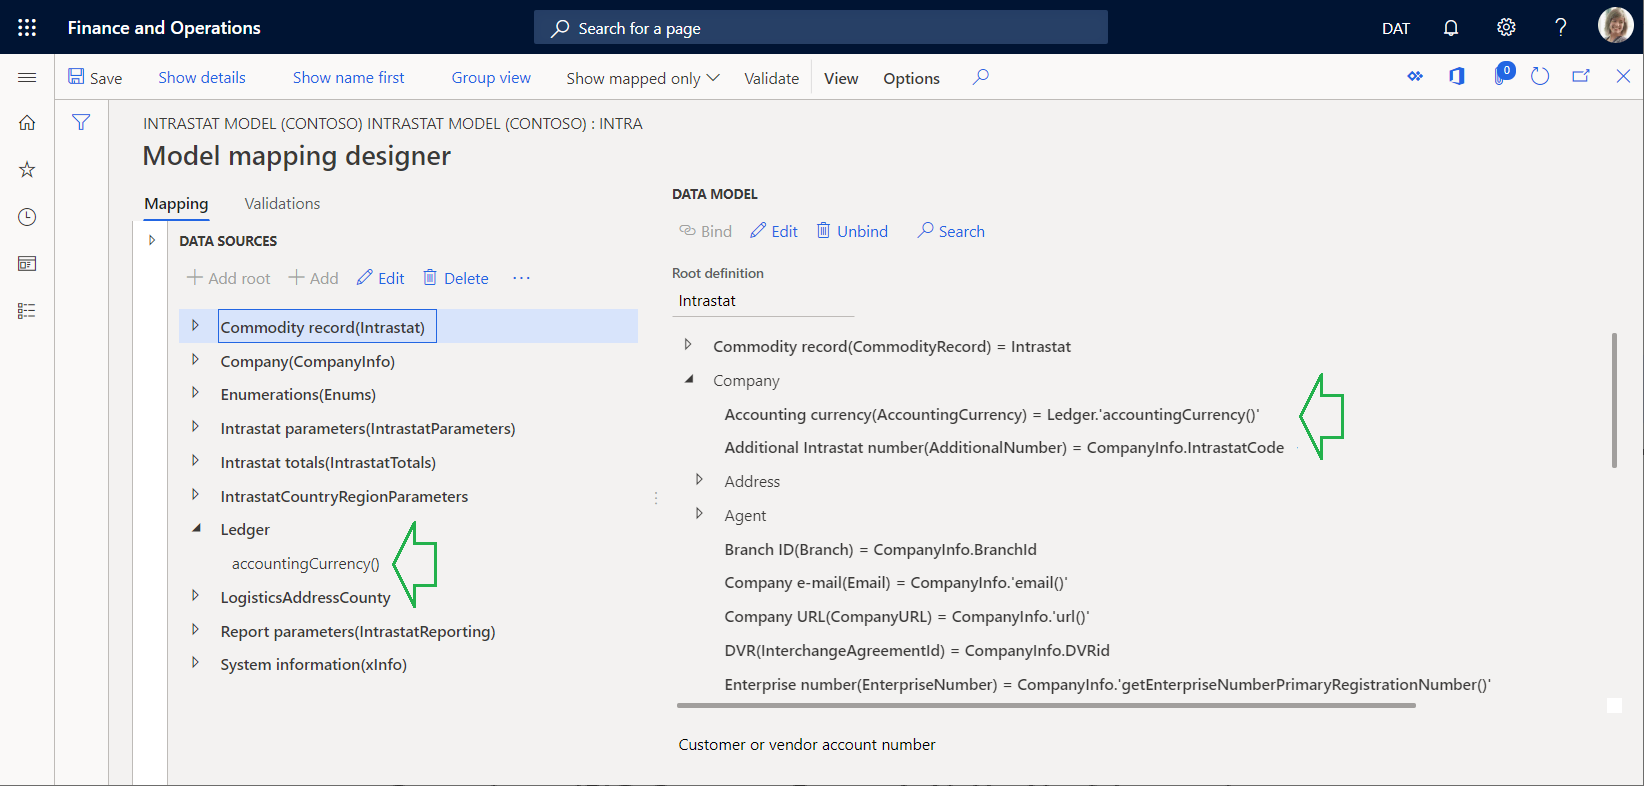Click Show name first button
Viewport: 1644px width, 786px height.
tap(349, 77)
